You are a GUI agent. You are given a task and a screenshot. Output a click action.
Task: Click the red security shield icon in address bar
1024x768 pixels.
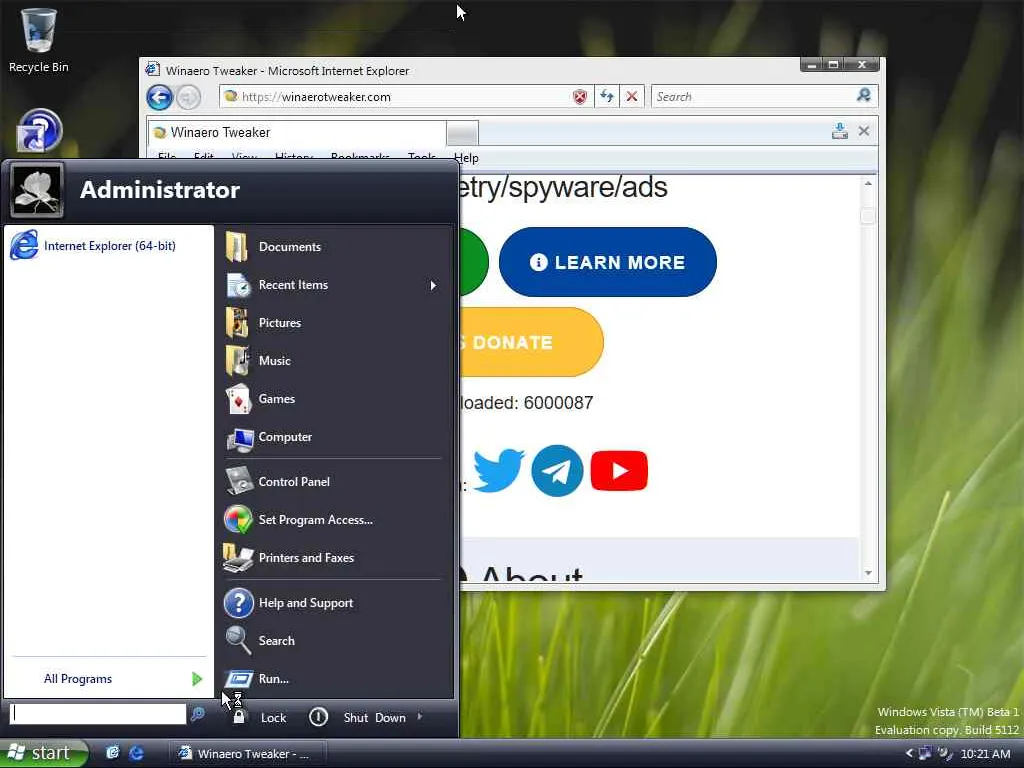coord(580,97)
